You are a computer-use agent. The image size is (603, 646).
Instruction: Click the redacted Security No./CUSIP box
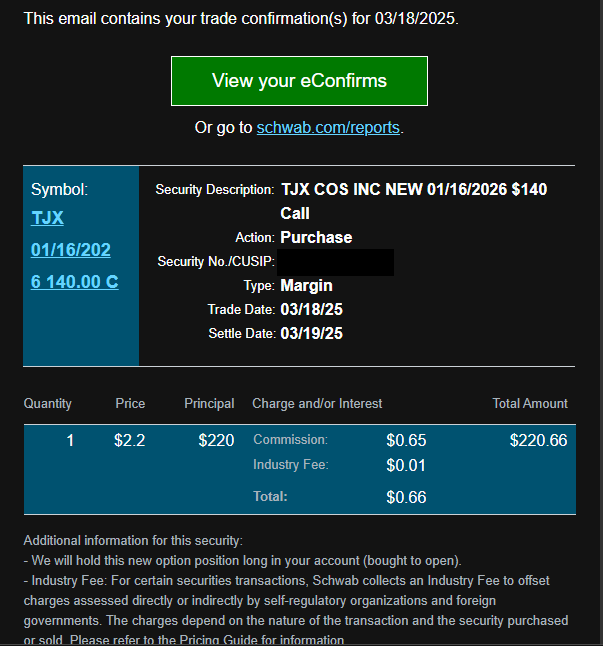pyautogui.click(x=335, y=262)
